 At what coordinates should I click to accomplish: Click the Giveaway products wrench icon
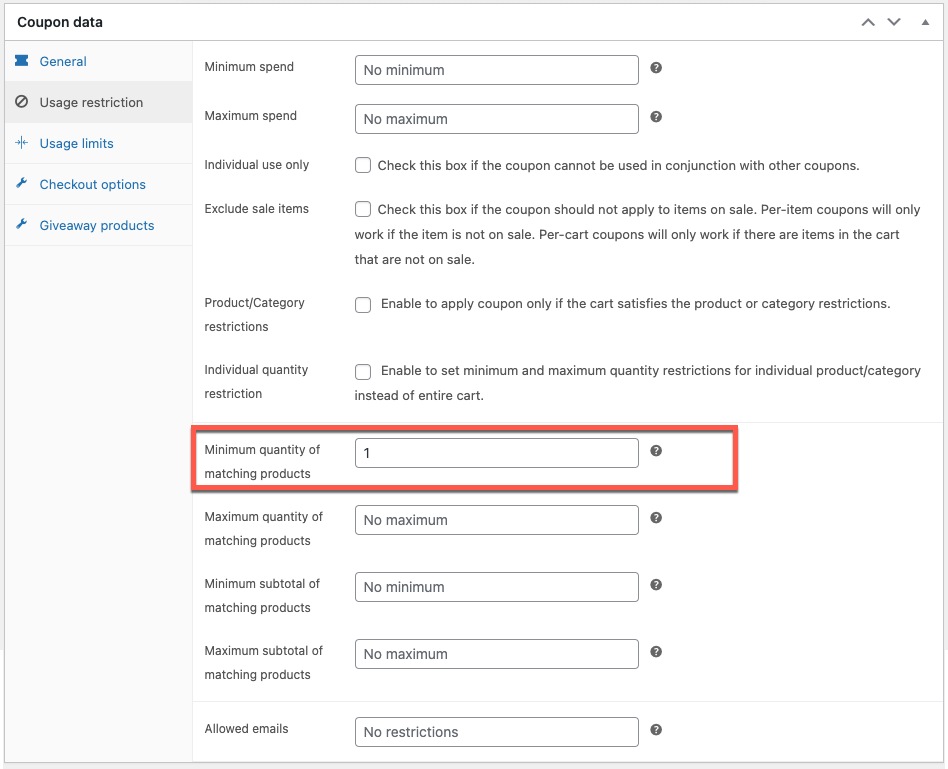(22, 224)
